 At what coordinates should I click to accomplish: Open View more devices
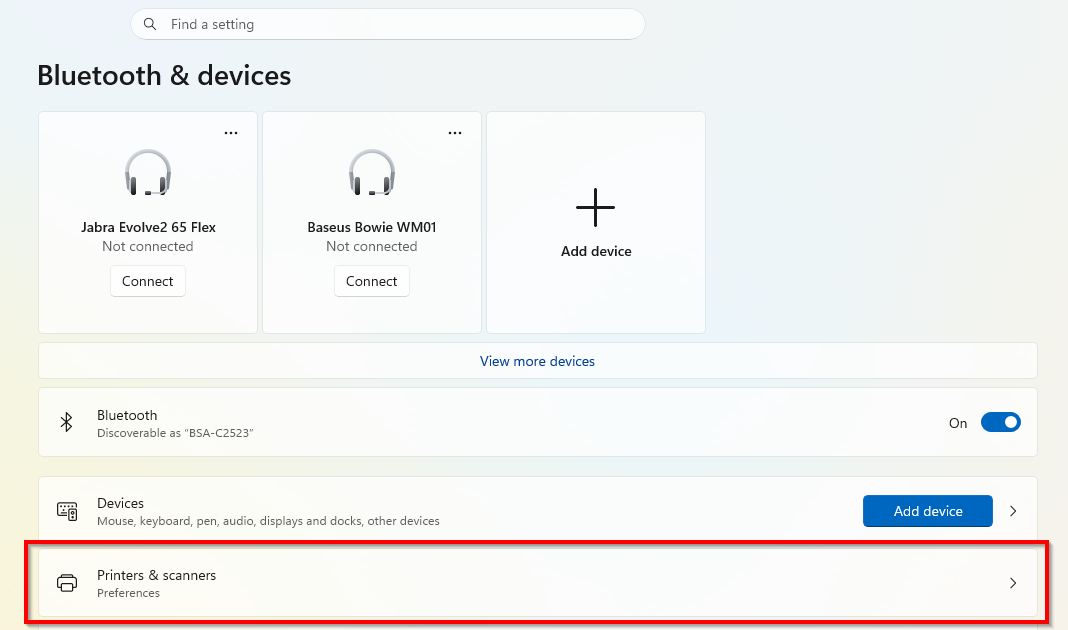(x=537, y=361)
